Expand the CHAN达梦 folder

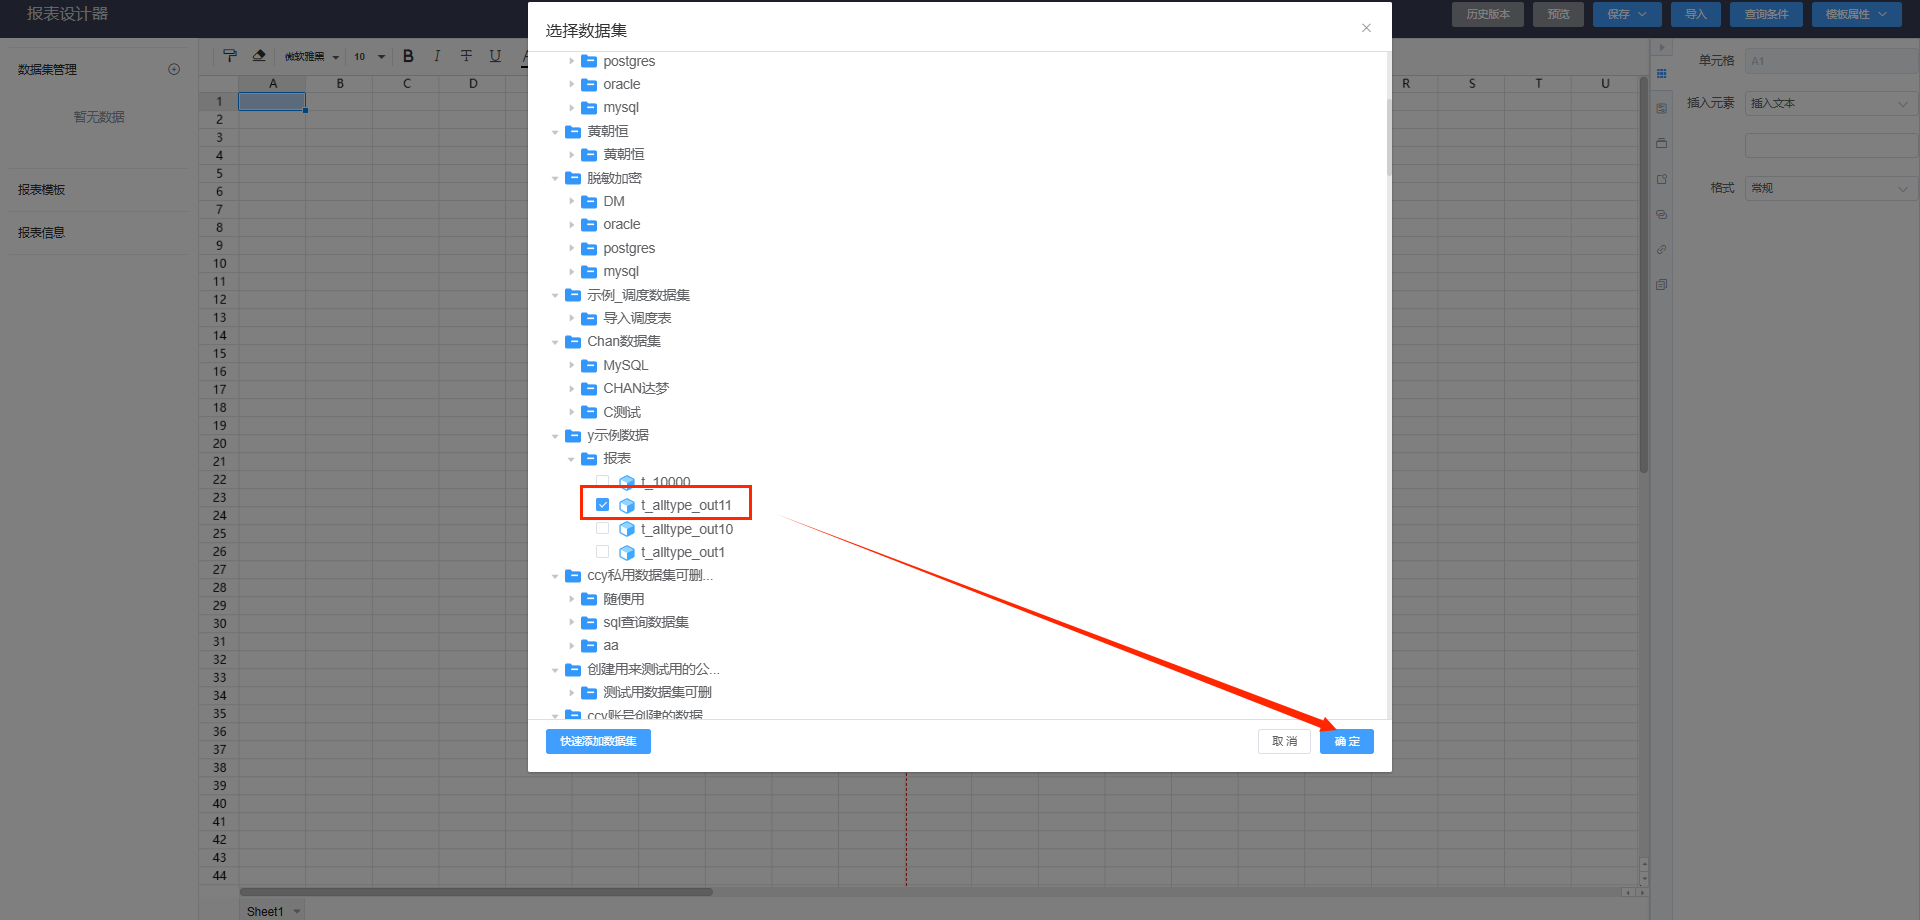(x=572, y=389)
